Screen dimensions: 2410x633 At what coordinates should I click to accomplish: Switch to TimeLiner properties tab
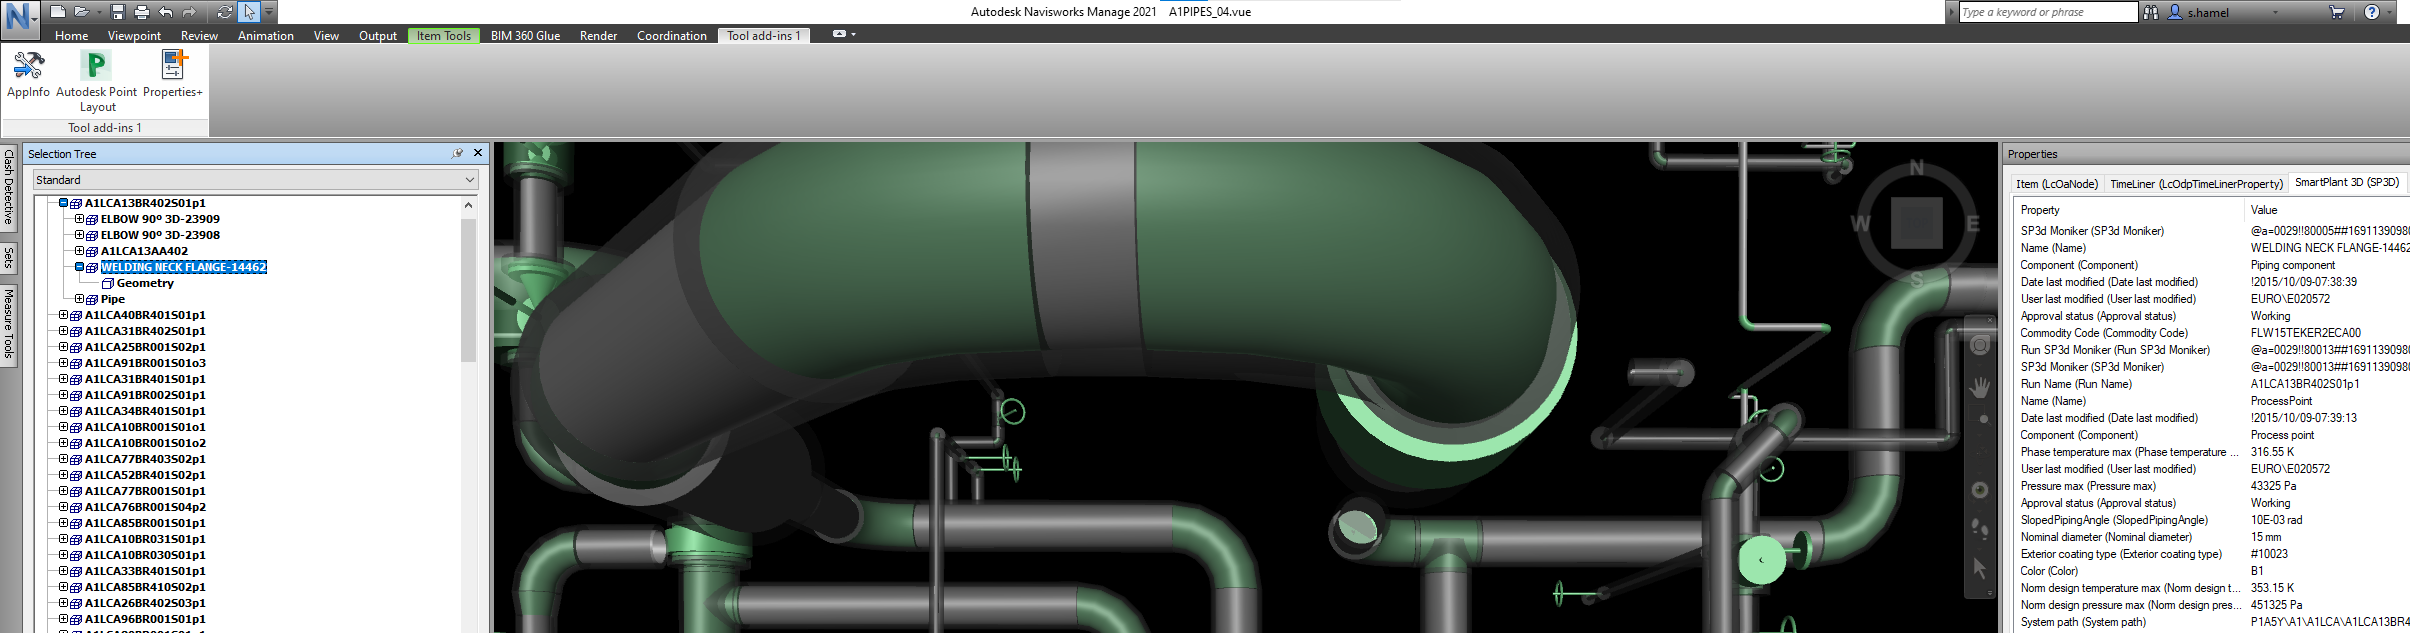click(x=2196, y=184)
